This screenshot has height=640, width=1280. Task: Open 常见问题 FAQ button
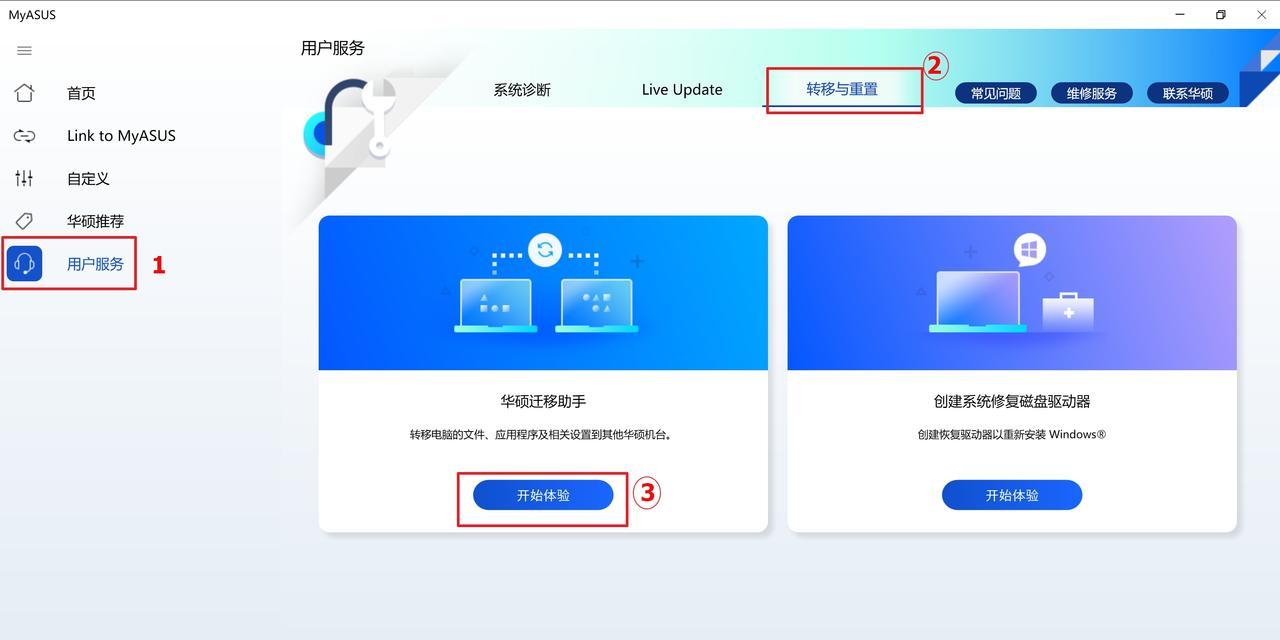pos(996,93)
